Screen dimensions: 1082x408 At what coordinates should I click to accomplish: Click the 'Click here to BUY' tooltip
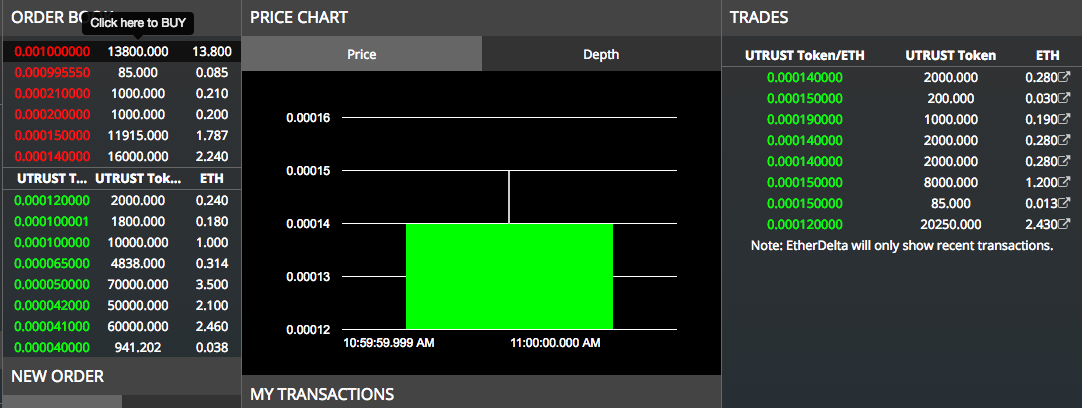pyautogui.click(x=138, y=23)
